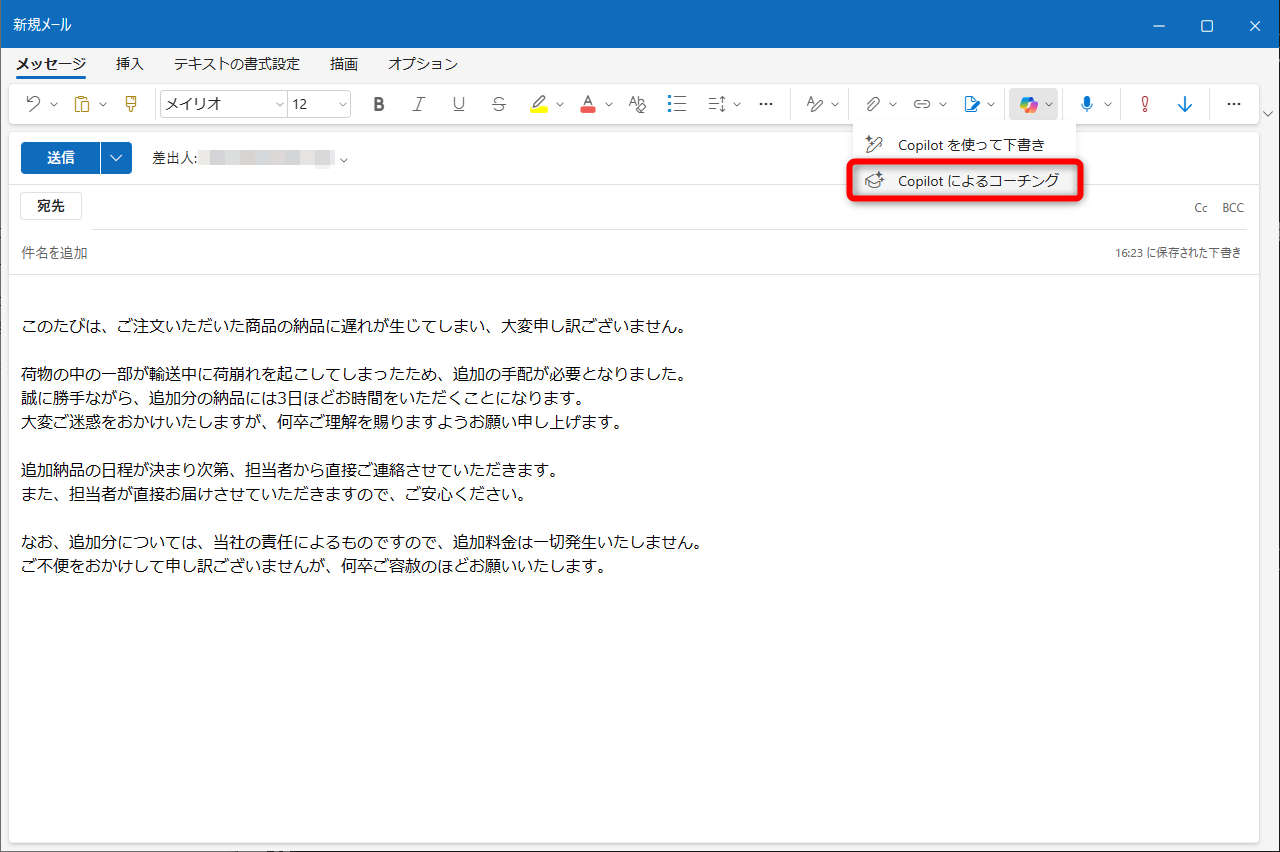The image size is (1280, 852).
Task: Click the 宛先 recipient button
Action: point(50,206)
